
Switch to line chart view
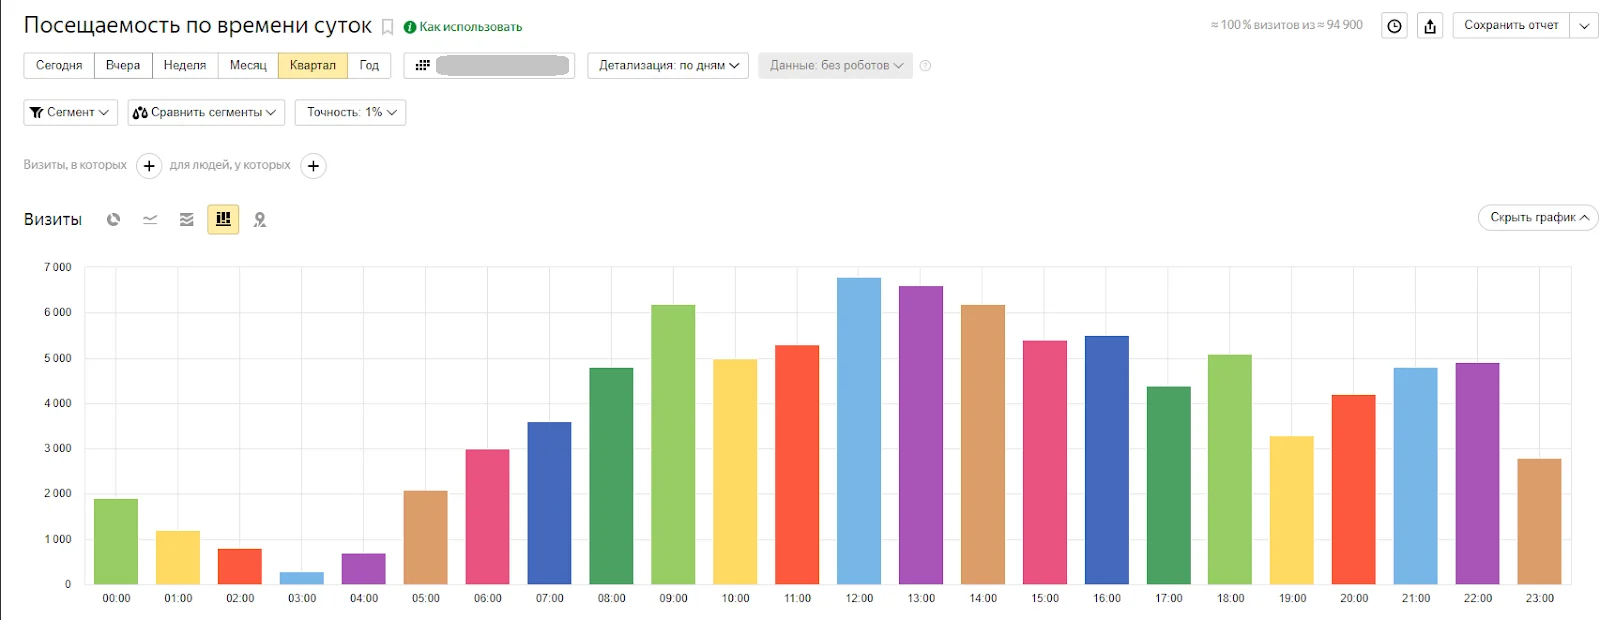click(x=150, y=219)
